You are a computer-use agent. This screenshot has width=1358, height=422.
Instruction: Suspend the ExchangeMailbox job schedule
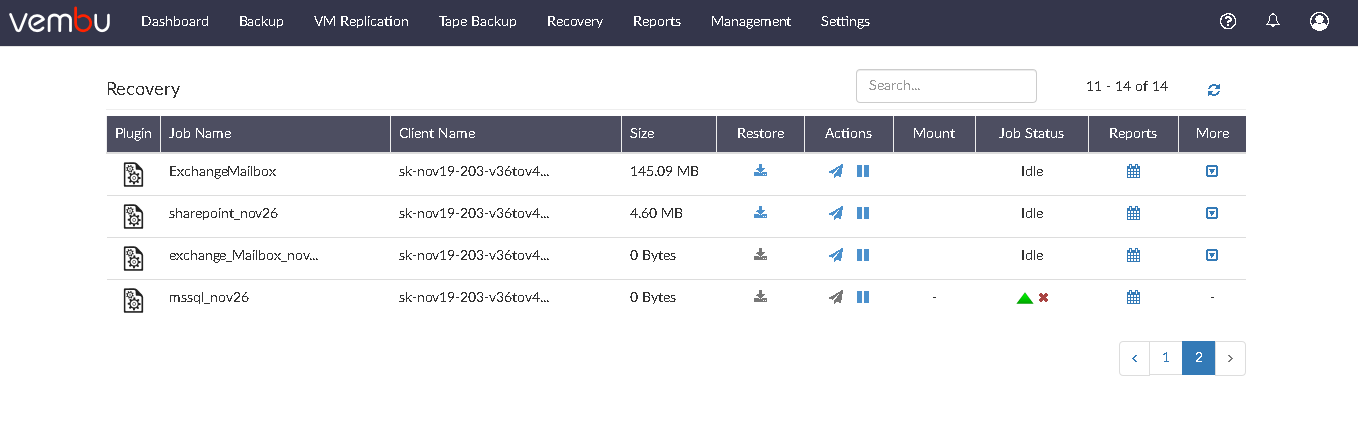coord(863,171)
